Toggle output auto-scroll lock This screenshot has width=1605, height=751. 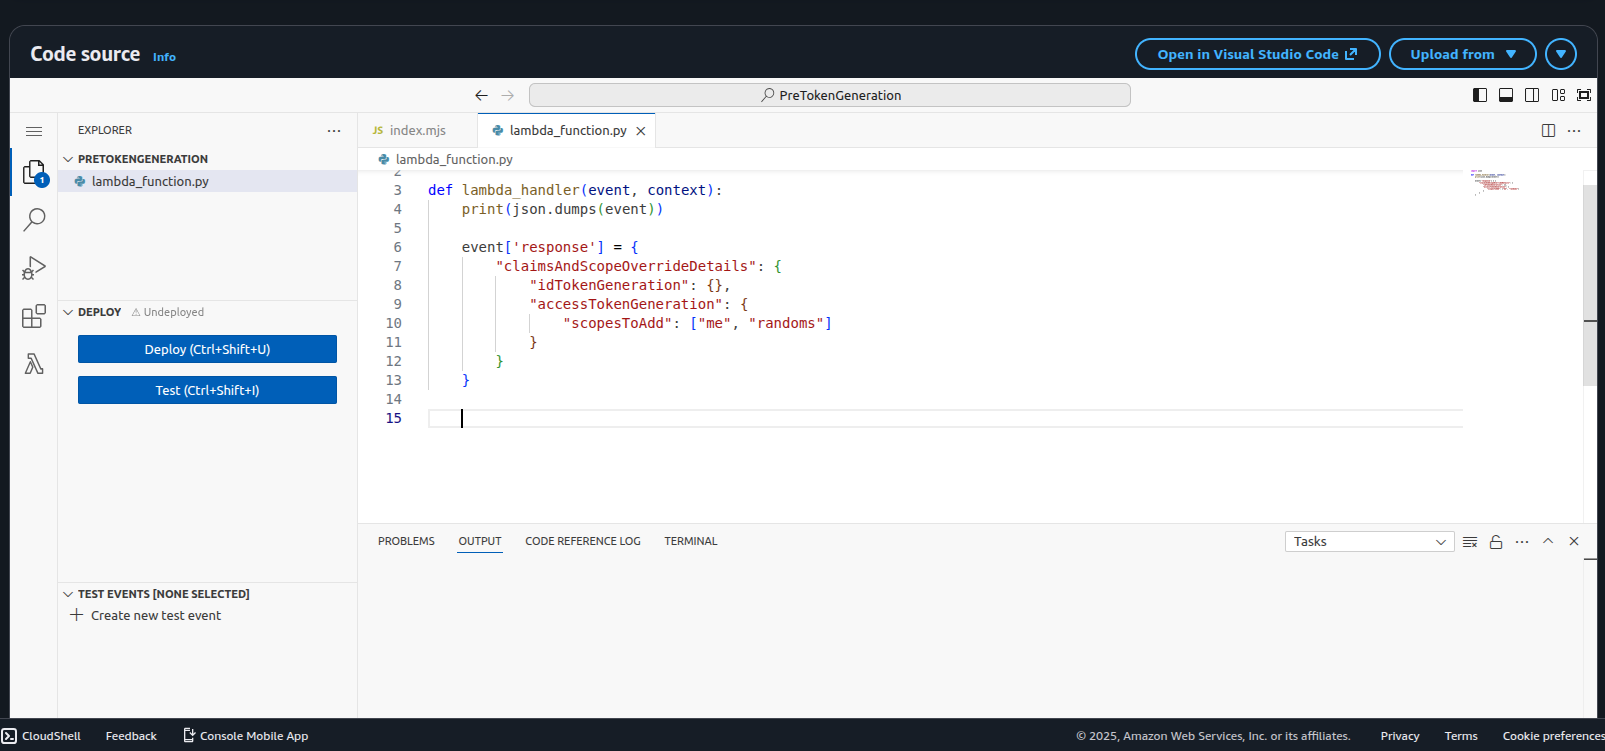click(x=1496, y=542)
